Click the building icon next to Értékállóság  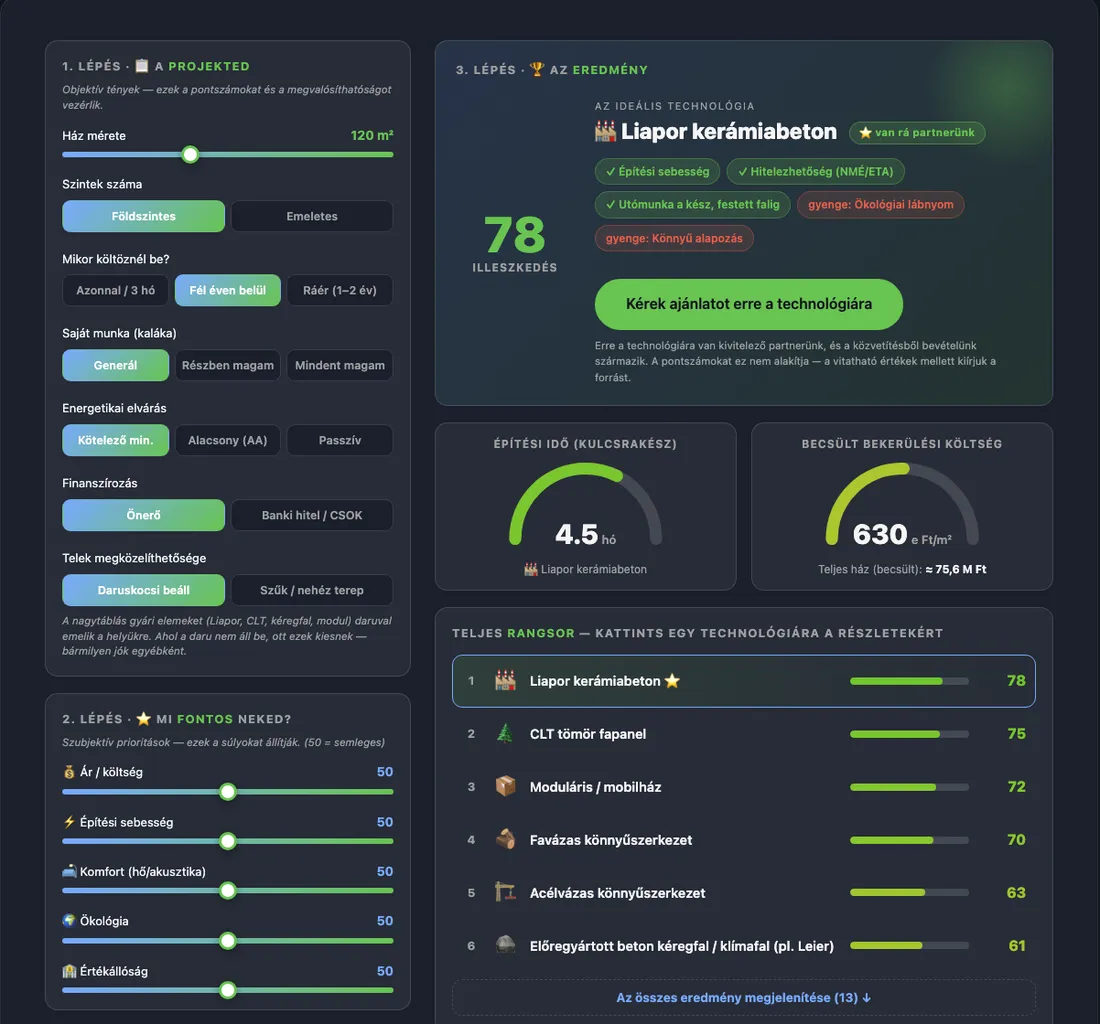coord(69,971)
